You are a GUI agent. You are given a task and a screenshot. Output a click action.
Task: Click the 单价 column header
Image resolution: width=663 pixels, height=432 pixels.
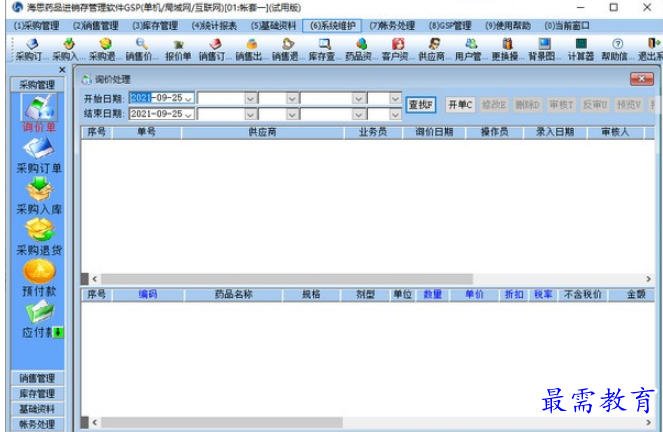click(474, 295)
